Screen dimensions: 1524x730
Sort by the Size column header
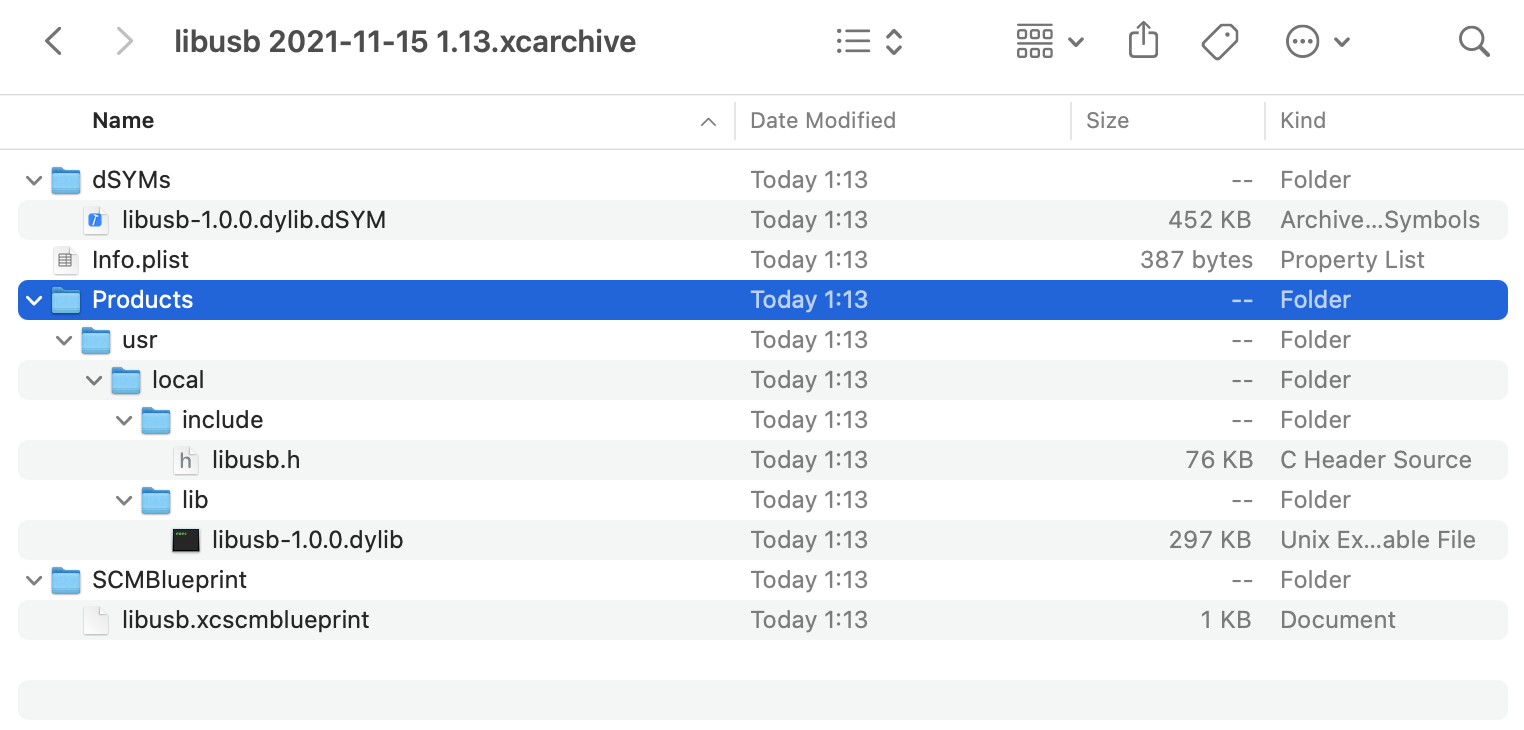click(x=1107, y=121)
